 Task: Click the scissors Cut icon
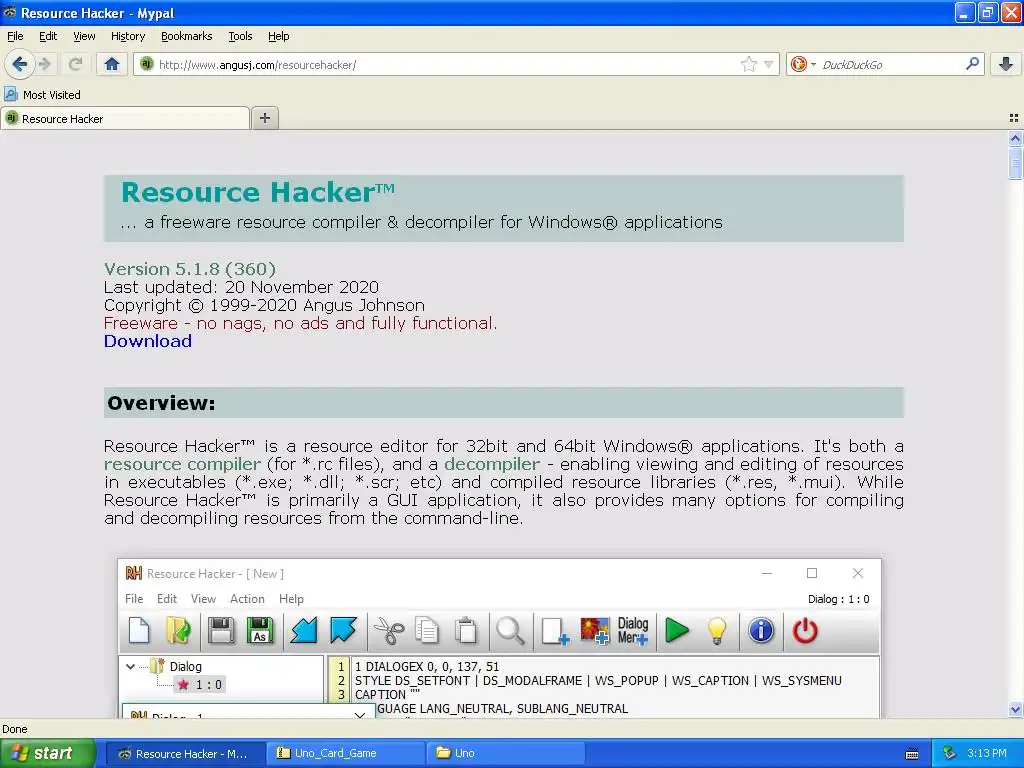(x=389, y=631)
